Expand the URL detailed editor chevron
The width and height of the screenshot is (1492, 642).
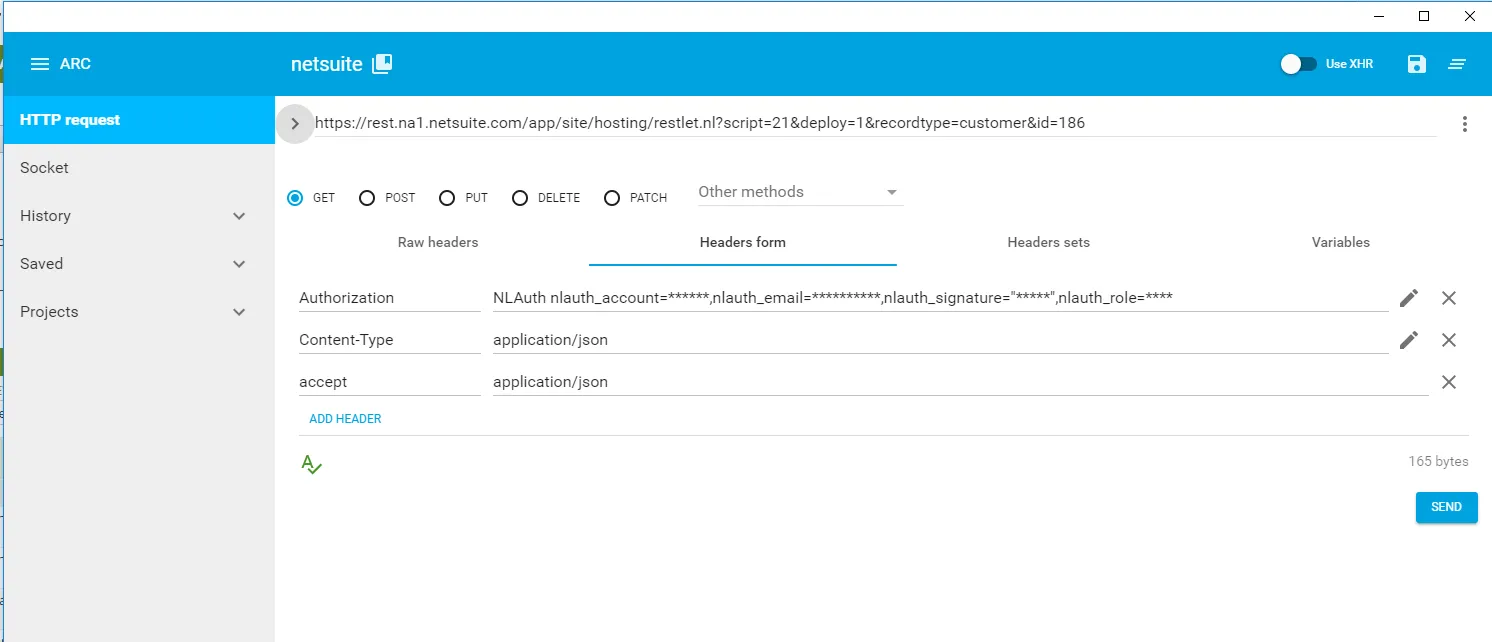pyautogui.click(x=295, y=124)
